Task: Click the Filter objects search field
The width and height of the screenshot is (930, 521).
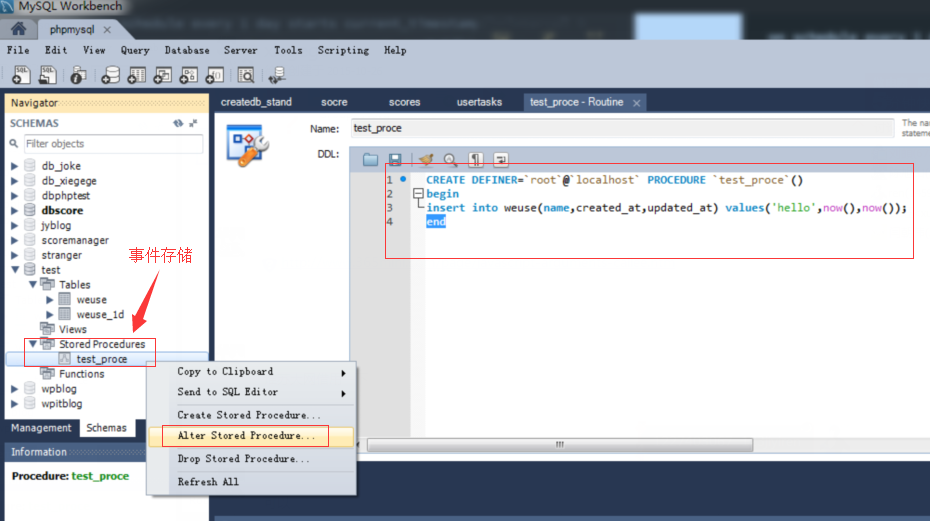Action: click(113, 144)
